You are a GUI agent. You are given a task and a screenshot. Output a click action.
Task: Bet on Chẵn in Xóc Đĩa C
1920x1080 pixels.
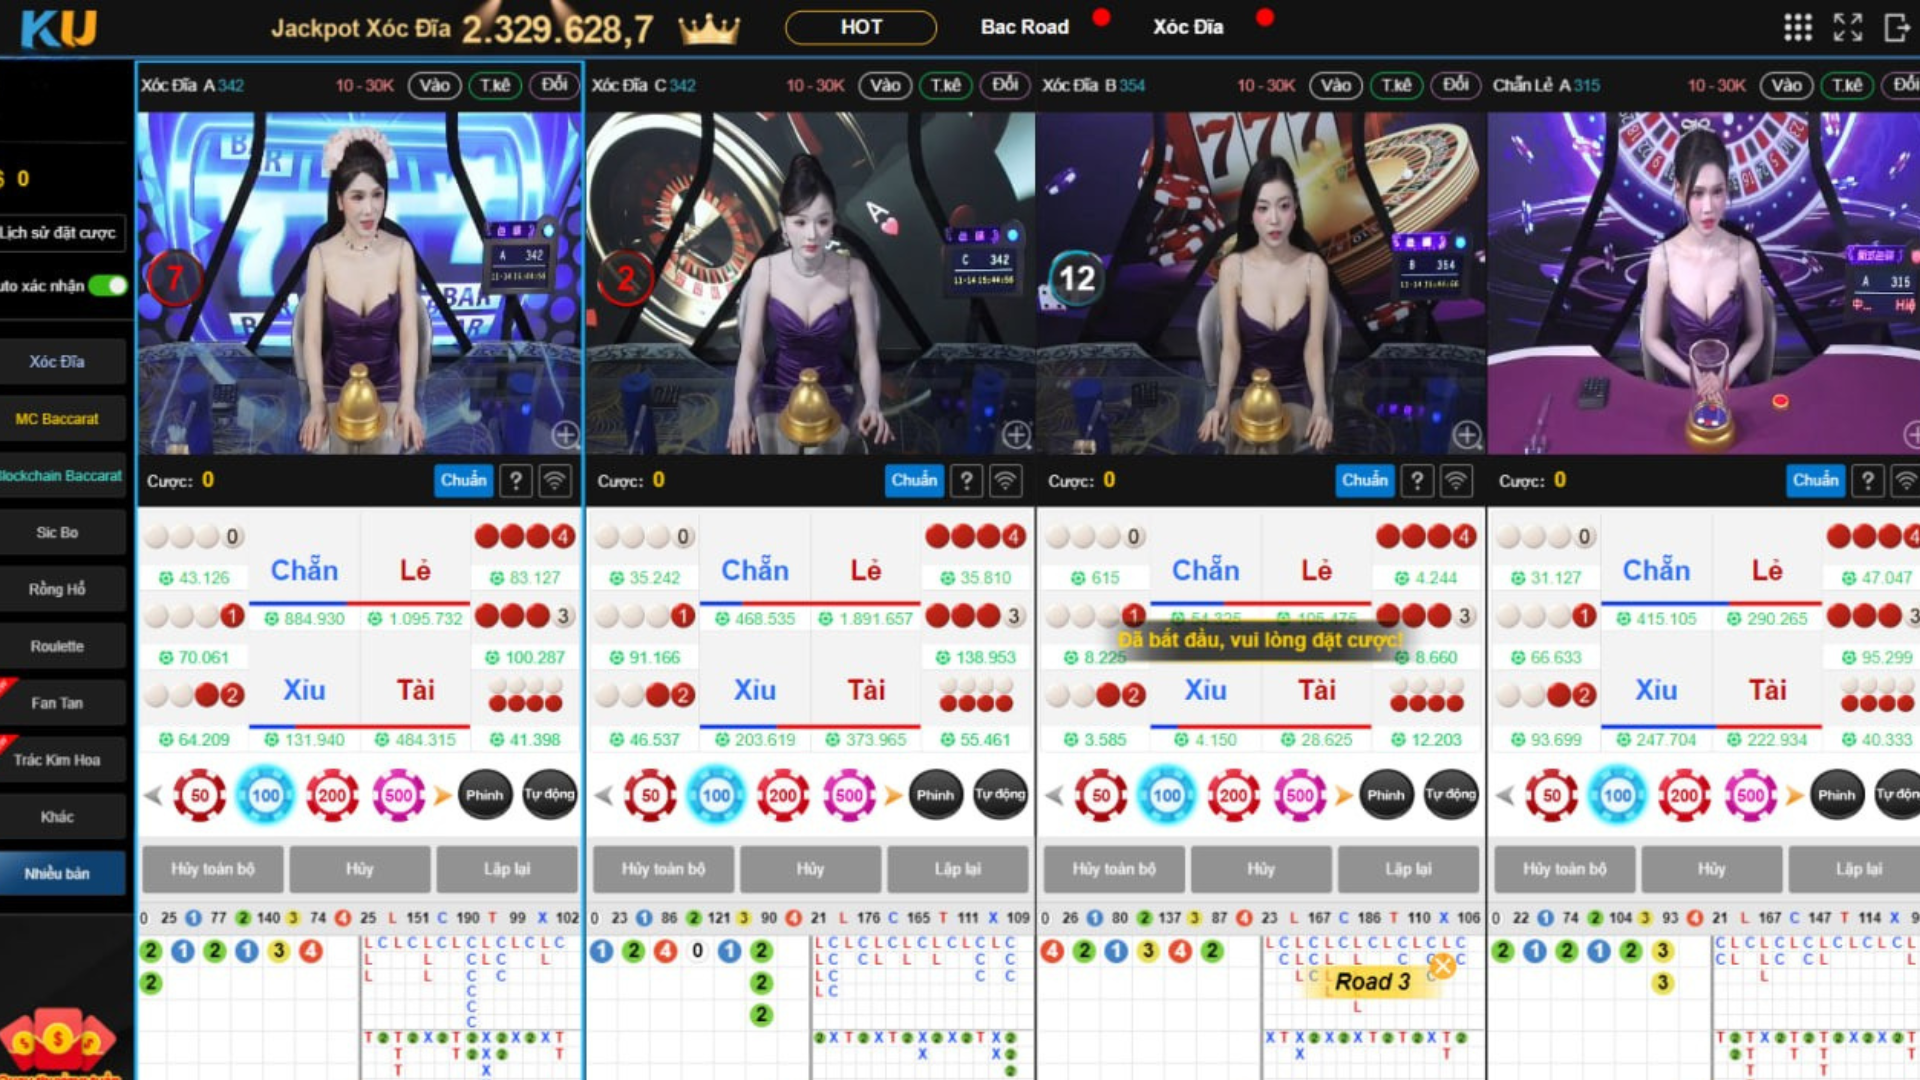(x=754, y=570)
